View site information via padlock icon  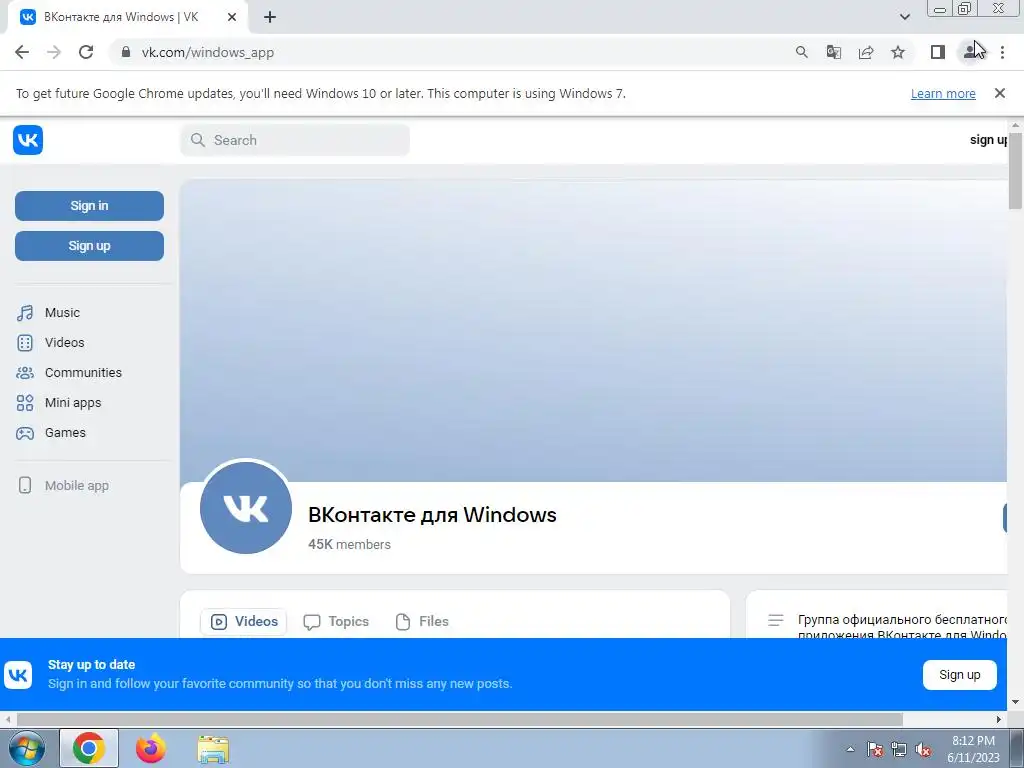[126, 52]
